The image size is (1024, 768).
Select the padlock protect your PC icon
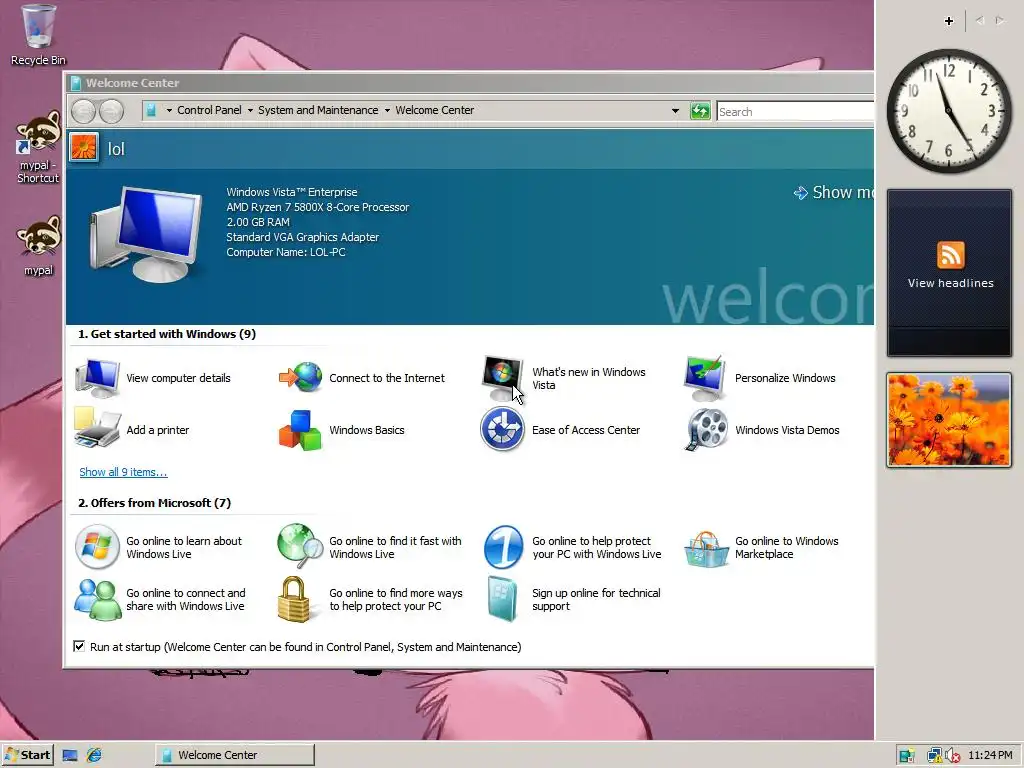point(293,599)
